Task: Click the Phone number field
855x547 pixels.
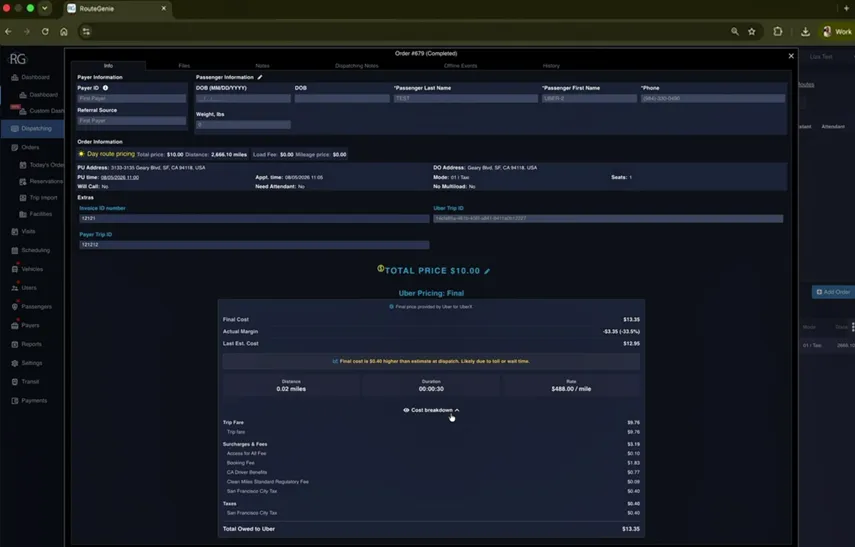Action: coord(713,99)
